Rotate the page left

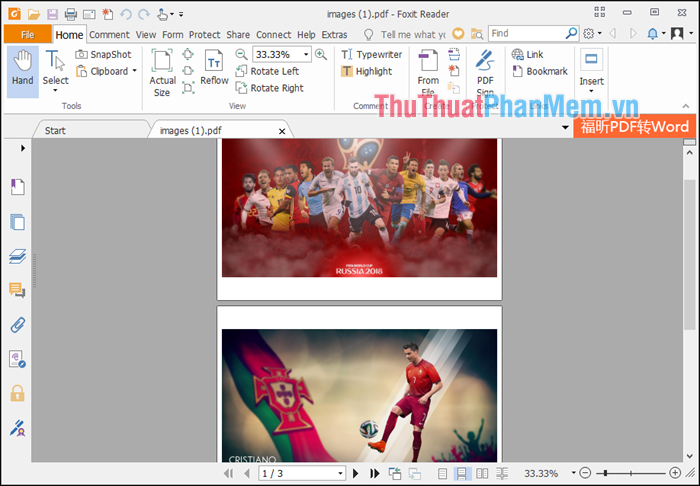[267, 71]
